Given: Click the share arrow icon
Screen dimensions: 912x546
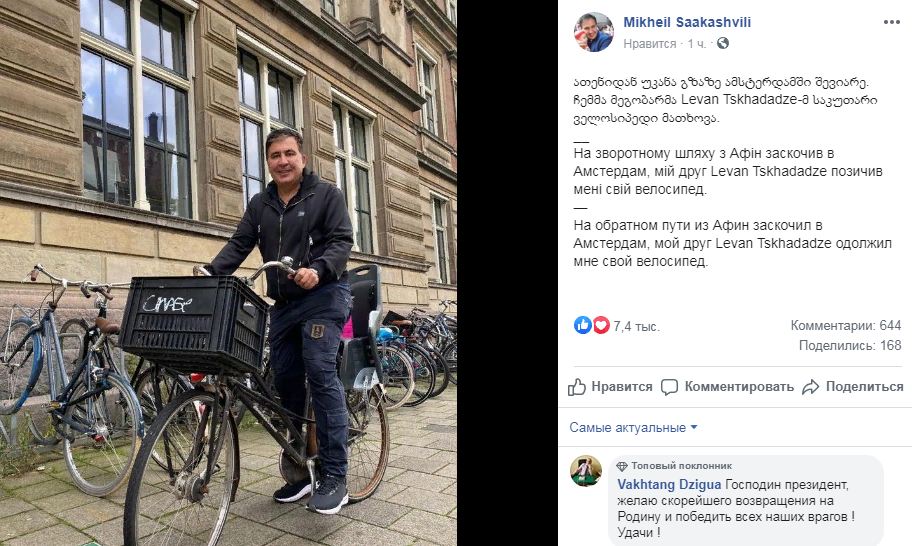Looking at the screenshot, I should tap(810, 387).
